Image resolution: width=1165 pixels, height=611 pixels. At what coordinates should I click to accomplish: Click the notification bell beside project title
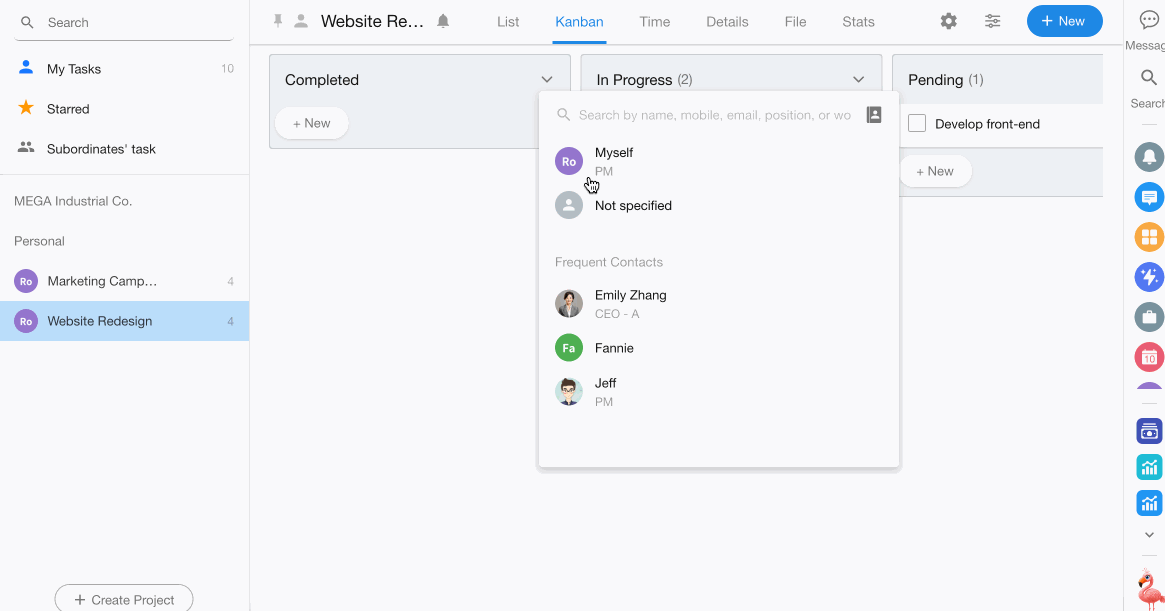pos(443,21)
